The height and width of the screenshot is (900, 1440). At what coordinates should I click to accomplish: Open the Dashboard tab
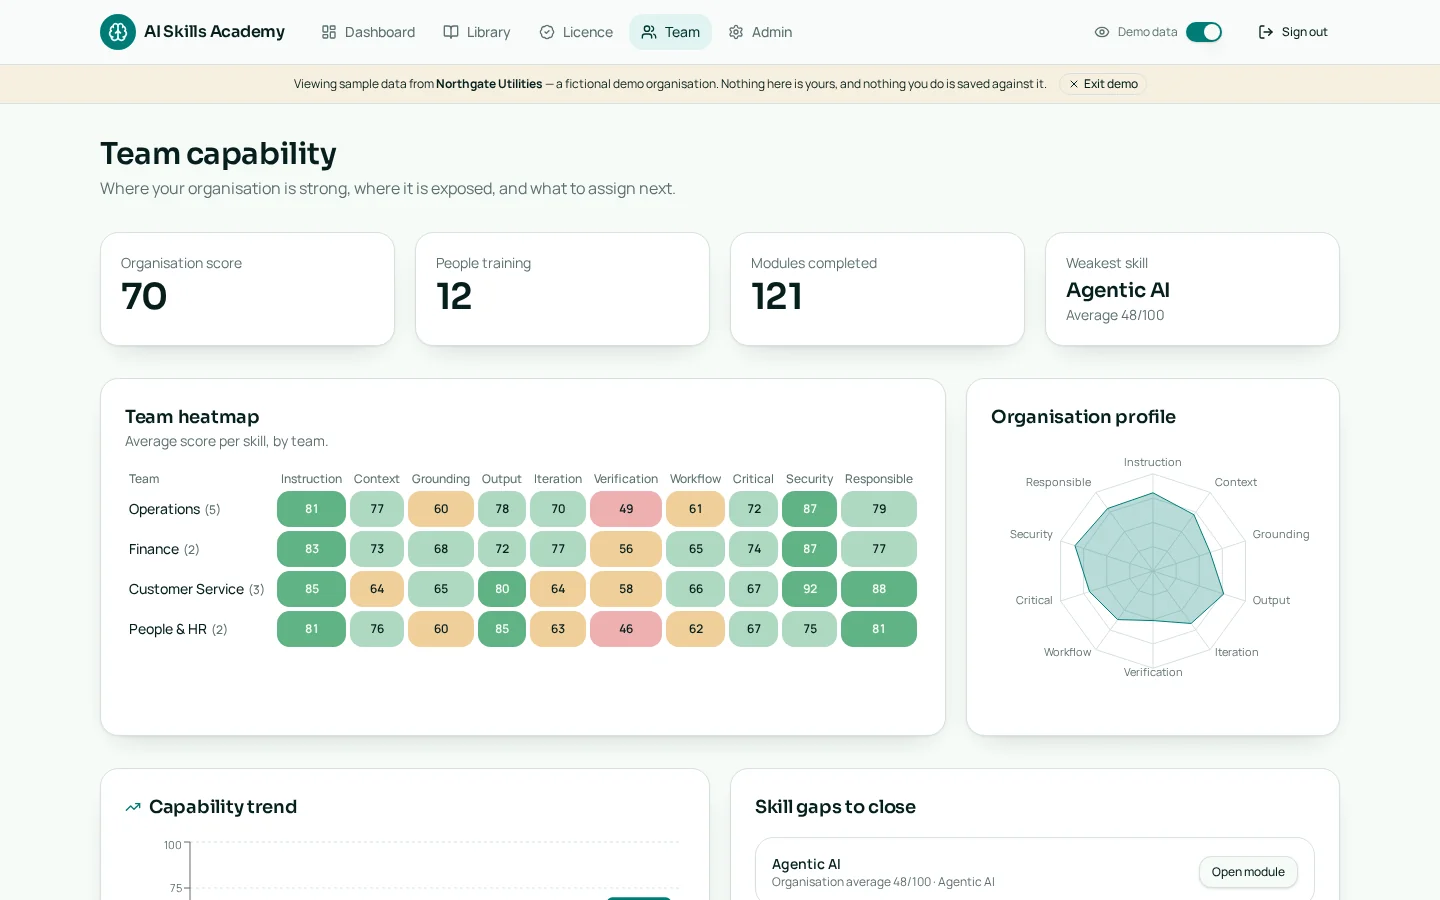click(368, 32)
